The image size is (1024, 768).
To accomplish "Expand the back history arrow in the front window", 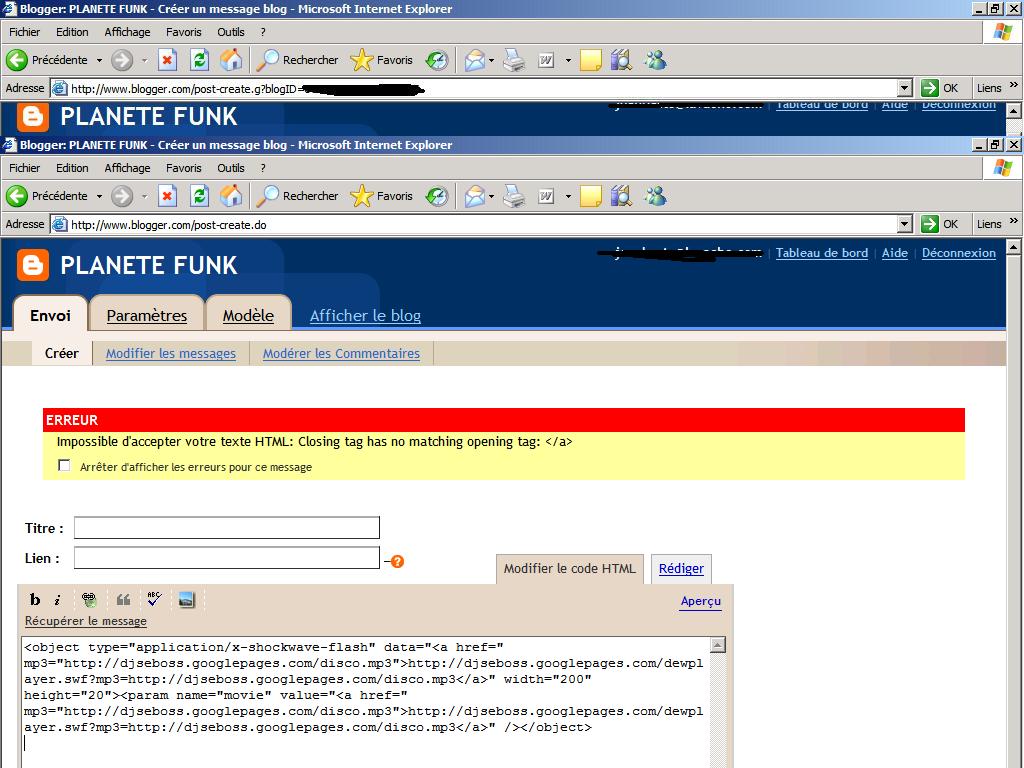I will click(x=99, y=196).
